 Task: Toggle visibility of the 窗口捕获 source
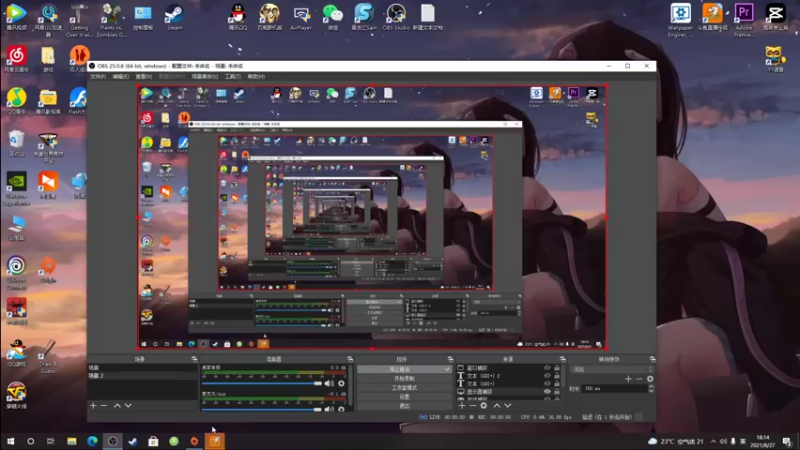[547, 368]
